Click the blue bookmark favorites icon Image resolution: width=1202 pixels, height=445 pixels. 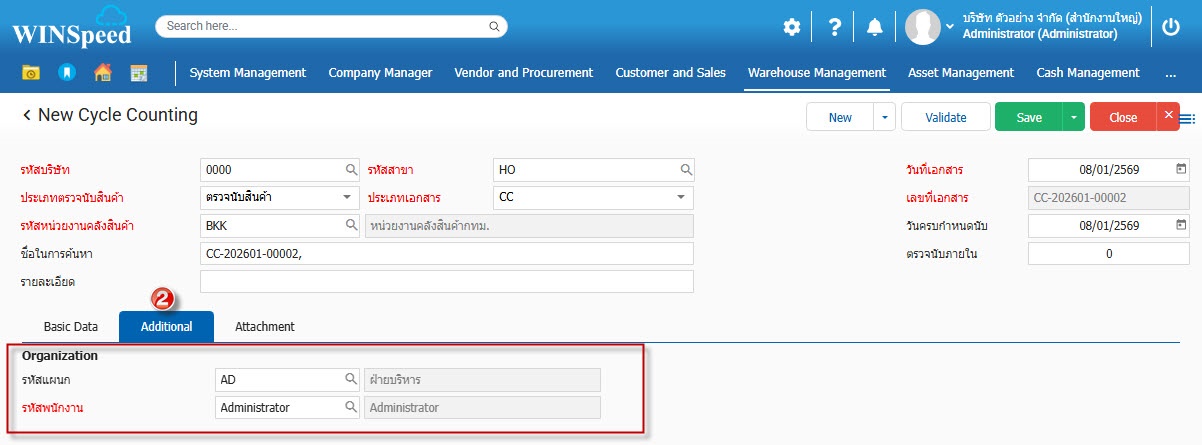pos(66,72)
